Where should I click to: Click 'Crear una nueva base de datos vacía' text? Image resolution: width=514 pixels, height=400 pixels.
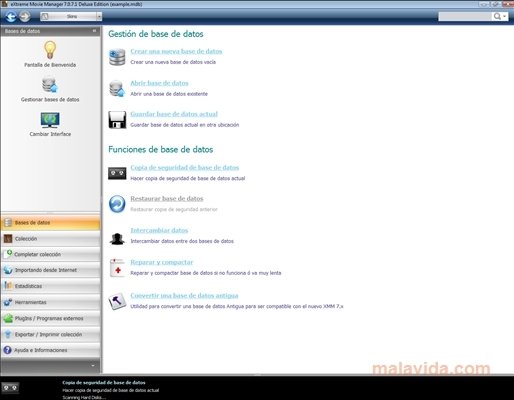point(173,62)
